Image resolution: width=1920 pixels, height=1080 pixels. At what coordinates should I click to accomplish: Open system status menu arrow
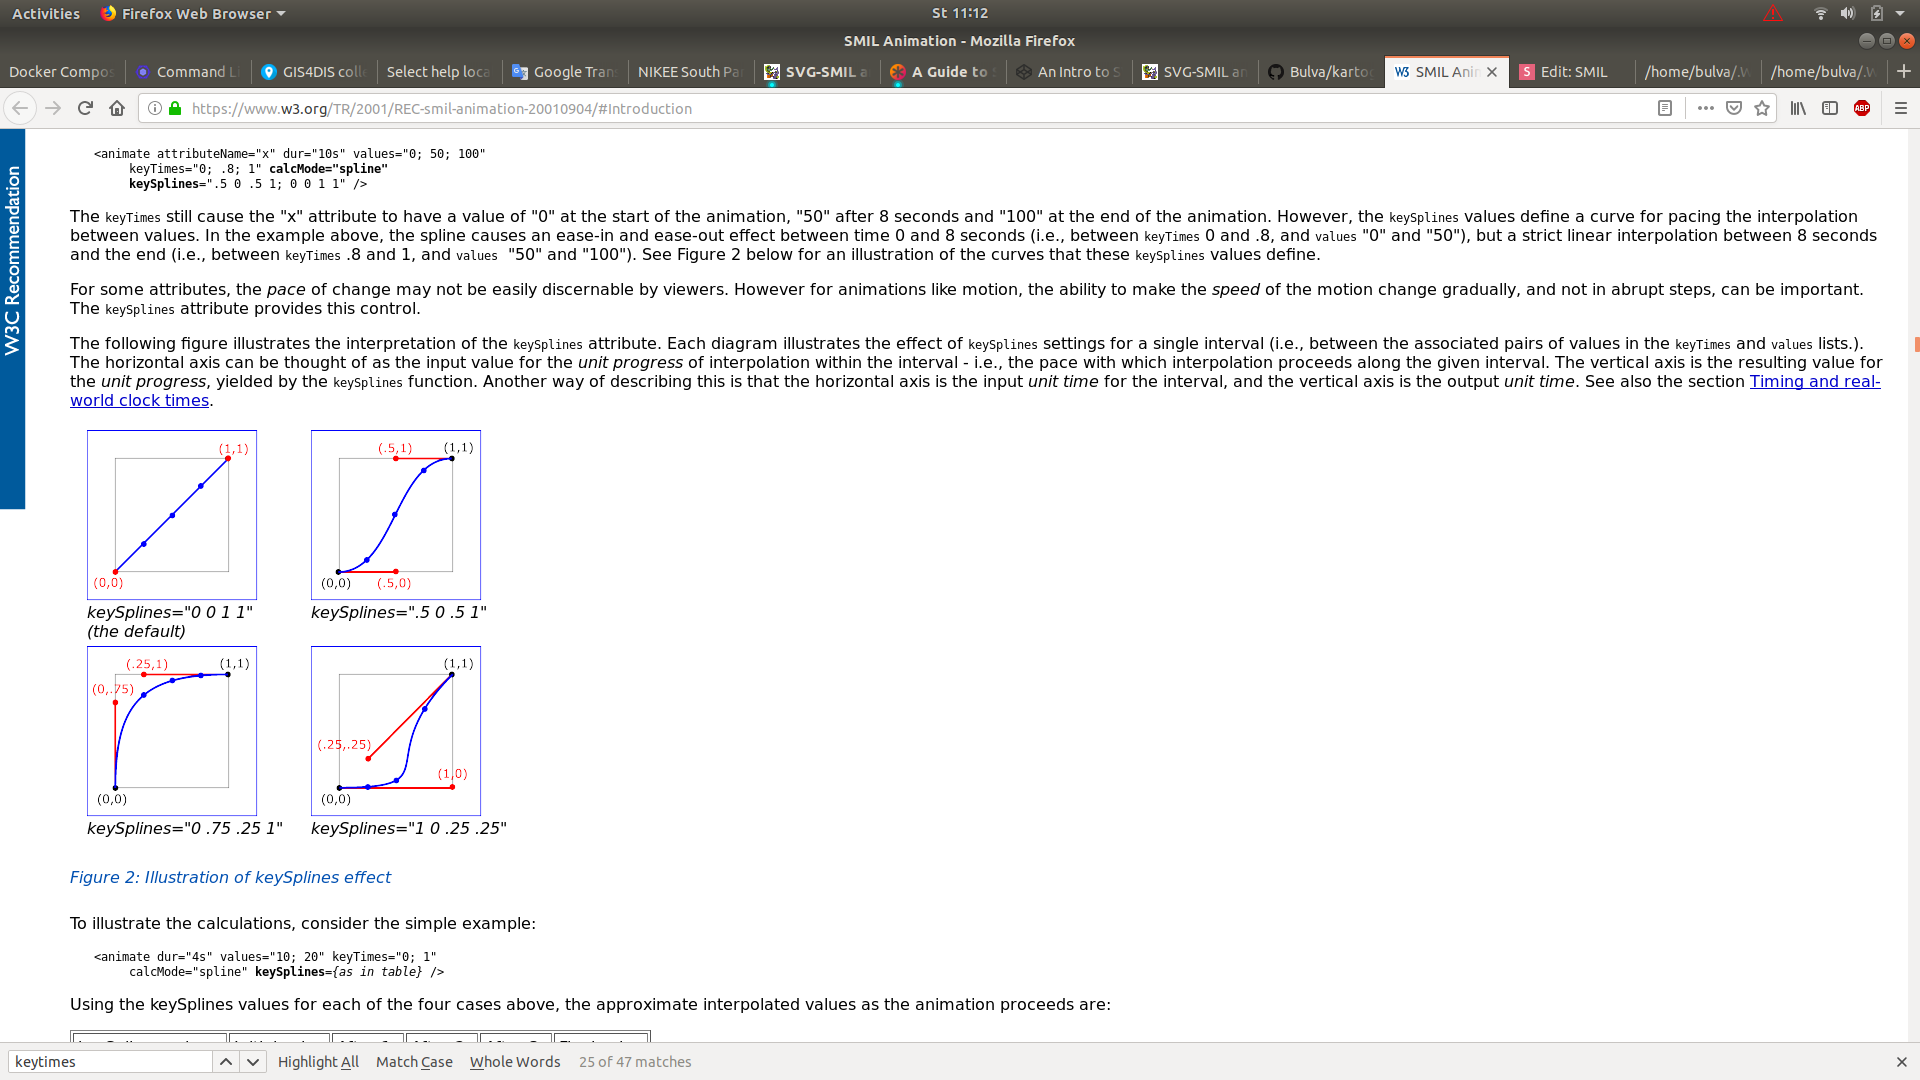pos(1900,13)
